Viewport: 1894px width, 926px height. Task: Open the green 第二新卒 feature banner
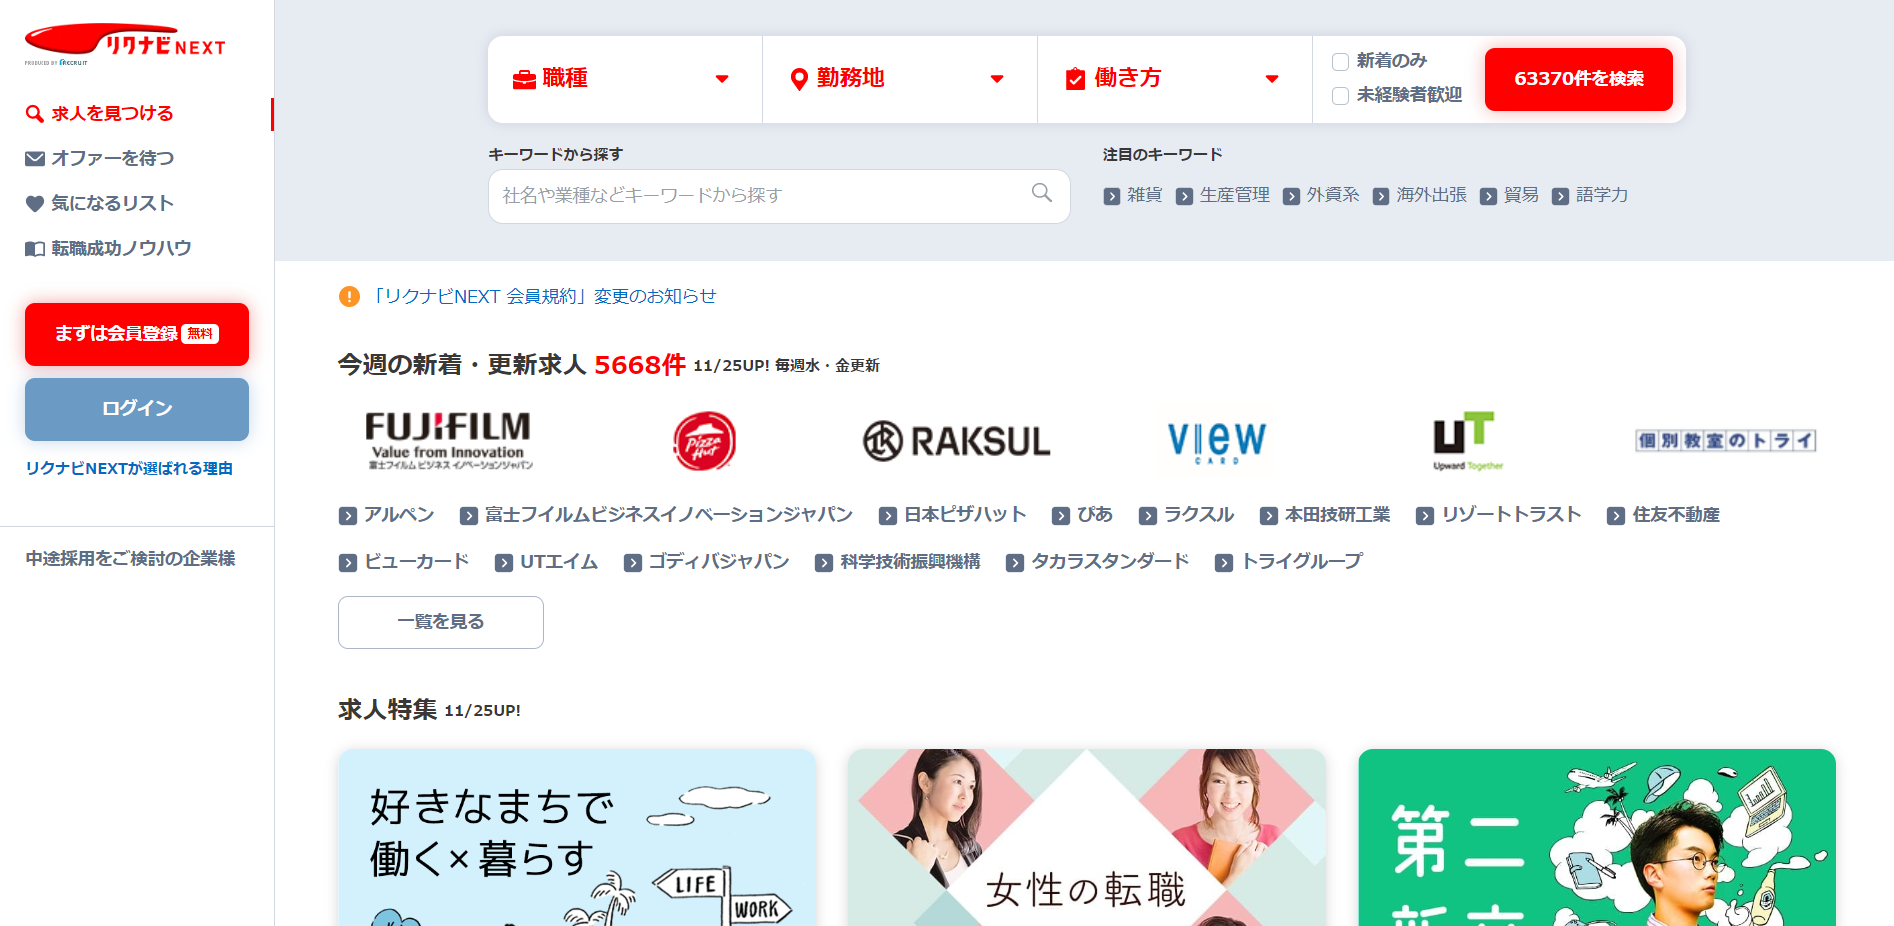pyautogui.click(x=1597, y=838)
